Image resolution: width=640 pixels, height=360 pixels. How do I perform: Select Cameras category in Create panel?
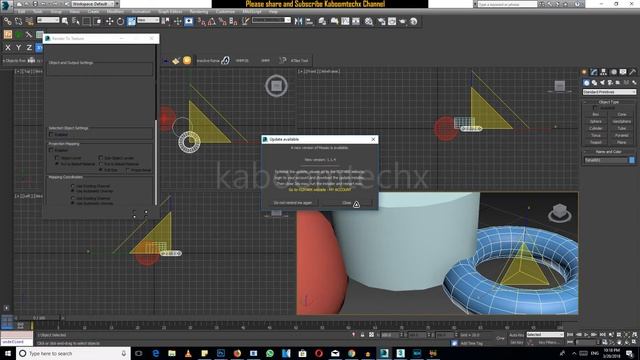(x=610, y=82)
